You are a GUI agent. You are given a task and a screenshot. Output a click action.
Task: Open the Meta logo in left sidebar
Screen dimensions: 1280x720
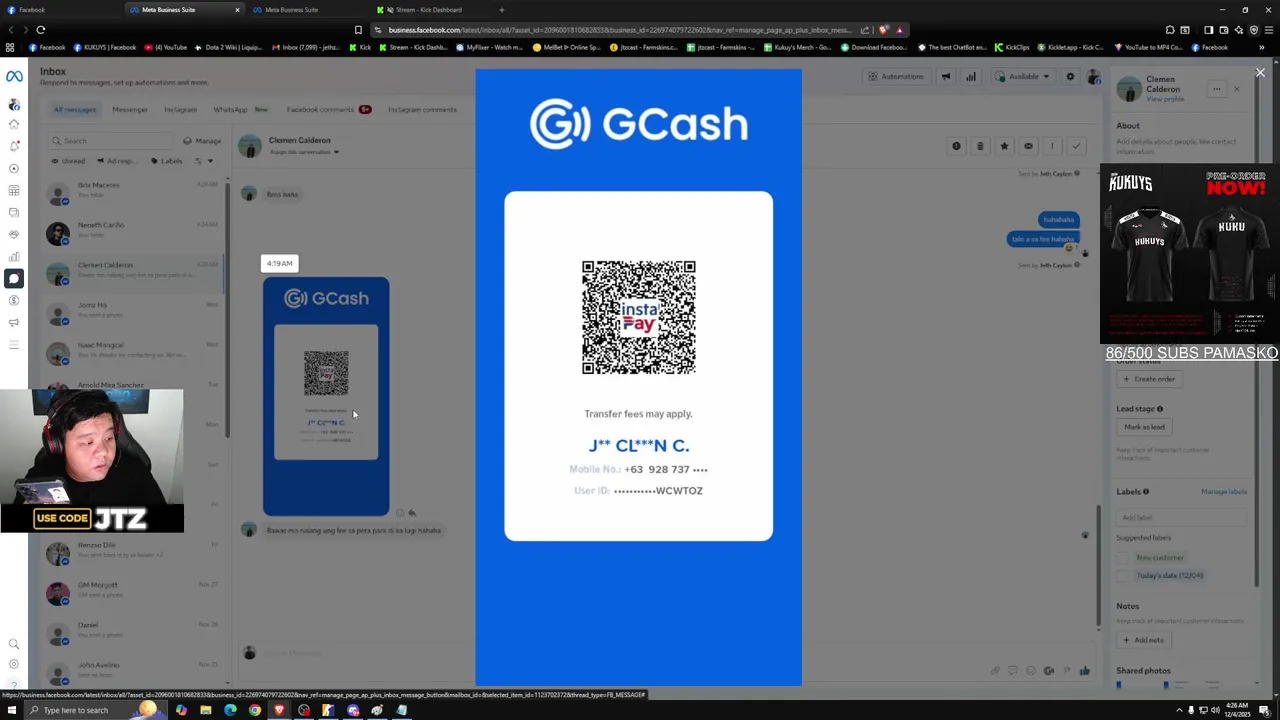pos(14,76)
